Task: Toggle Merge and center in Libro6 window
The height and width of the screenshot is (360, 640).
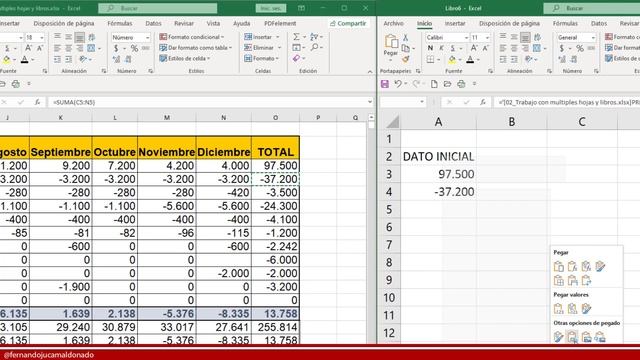Action: click(537, 49)
